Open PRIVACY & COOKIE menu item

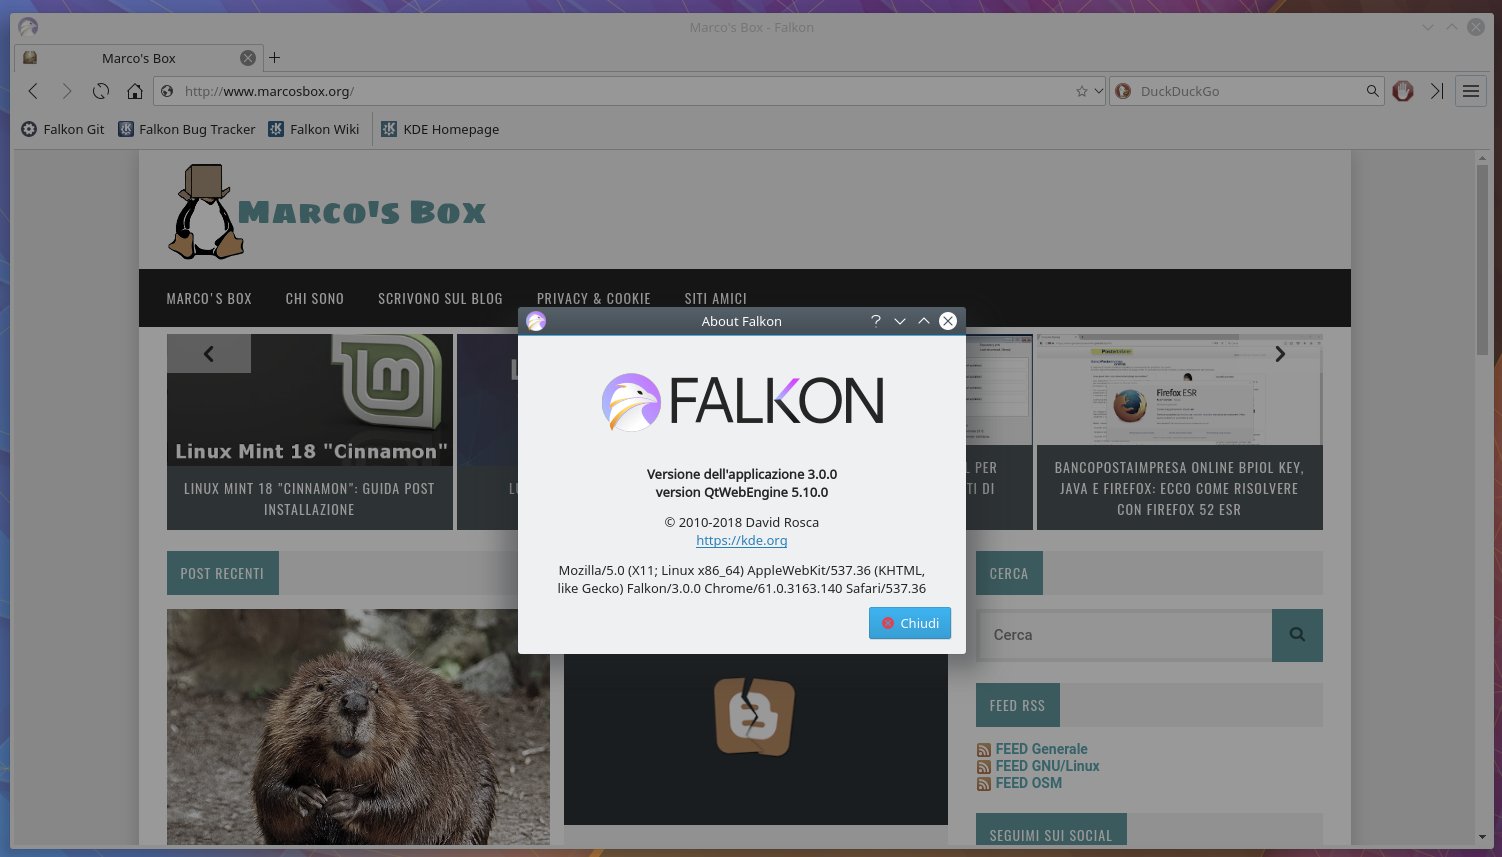click(594, 299)
